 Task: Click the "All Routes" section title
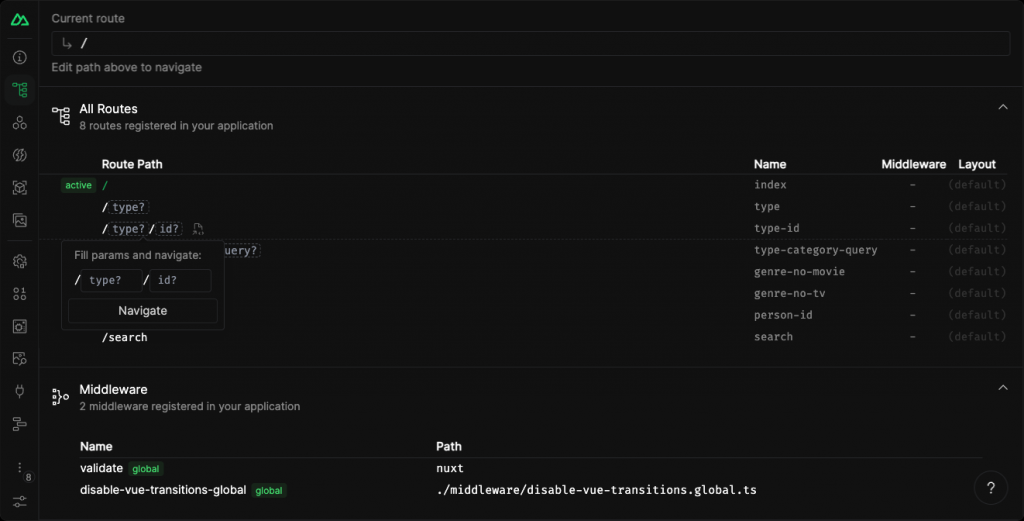tap(108, 109)
